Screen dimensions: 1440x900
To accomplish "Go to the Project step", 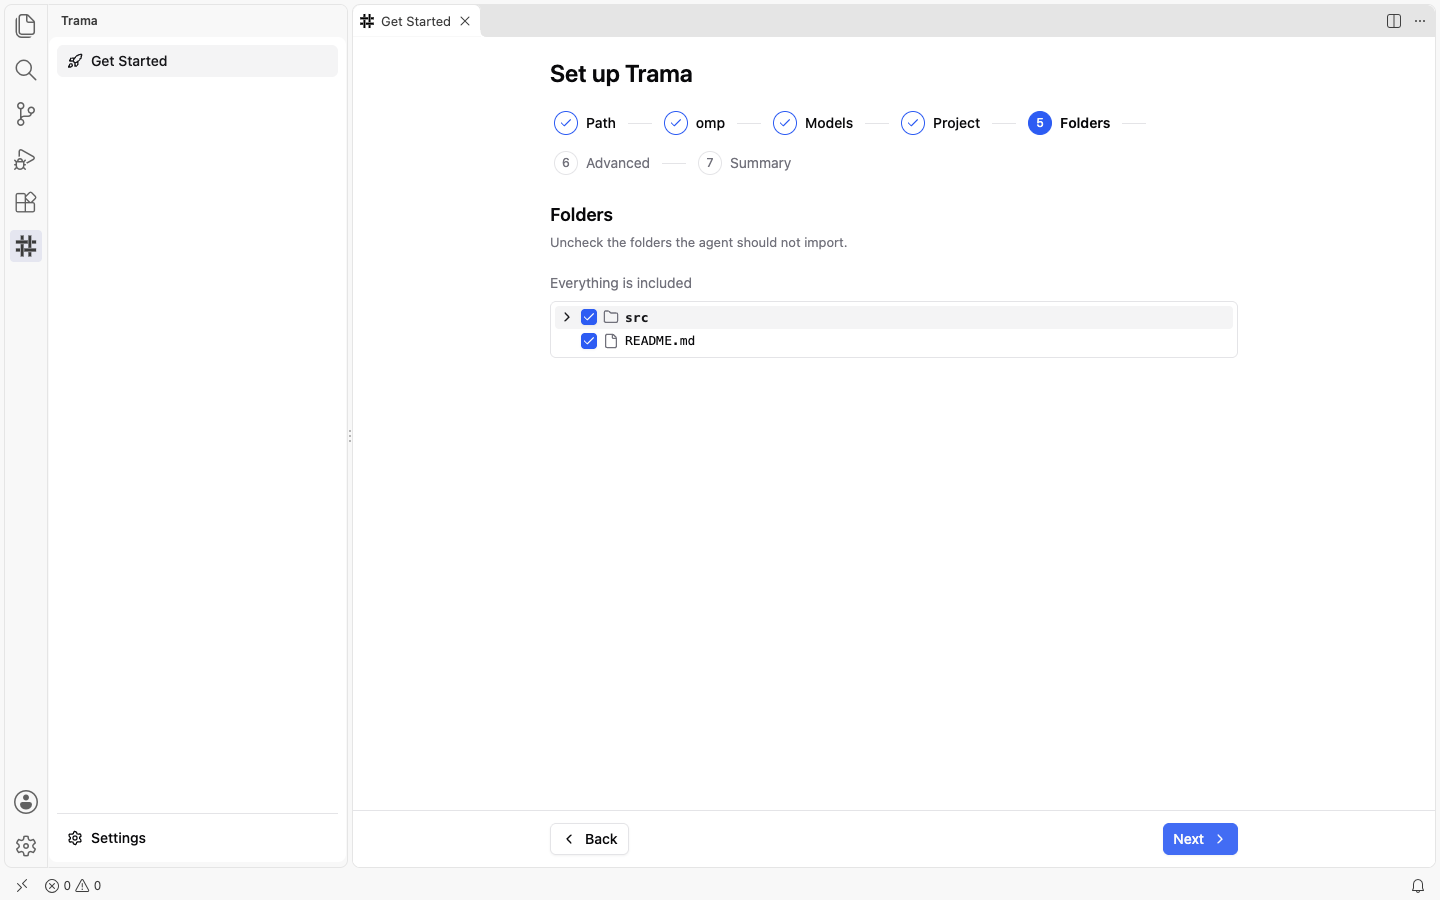I will click(940, 123).
